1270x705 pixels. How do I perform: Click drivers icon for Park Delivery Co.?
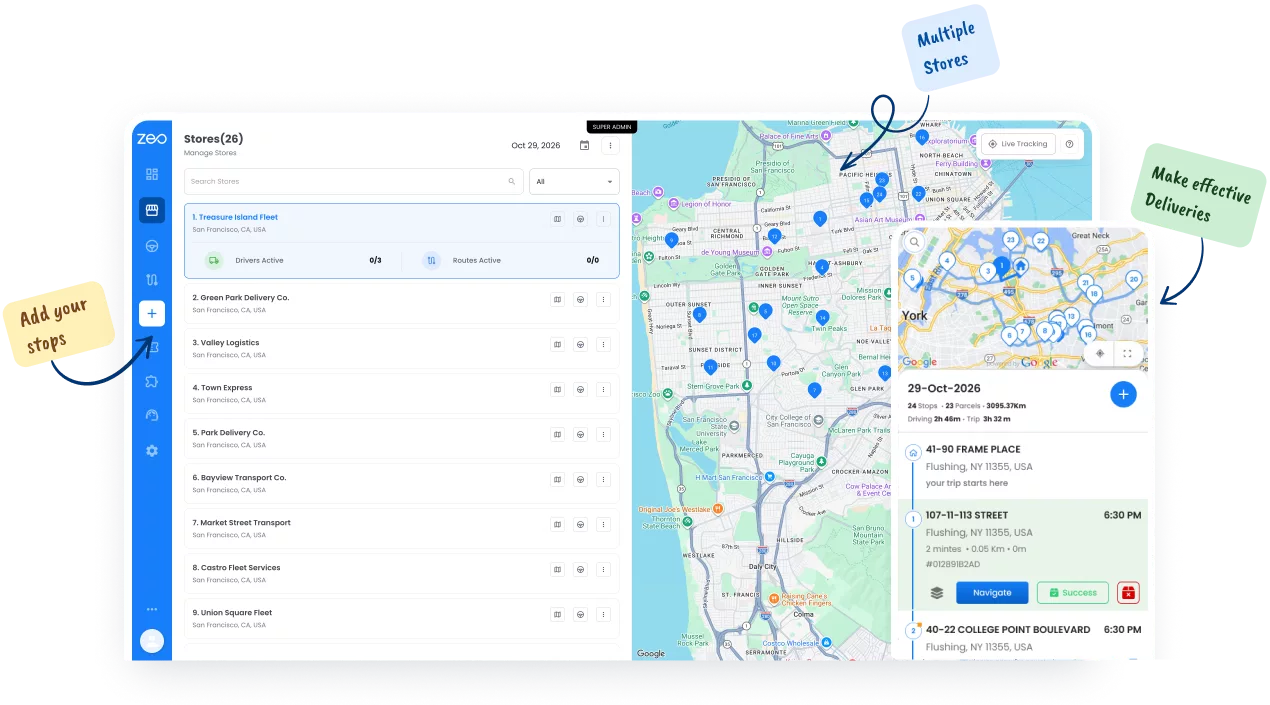click(x=580, y=434)
